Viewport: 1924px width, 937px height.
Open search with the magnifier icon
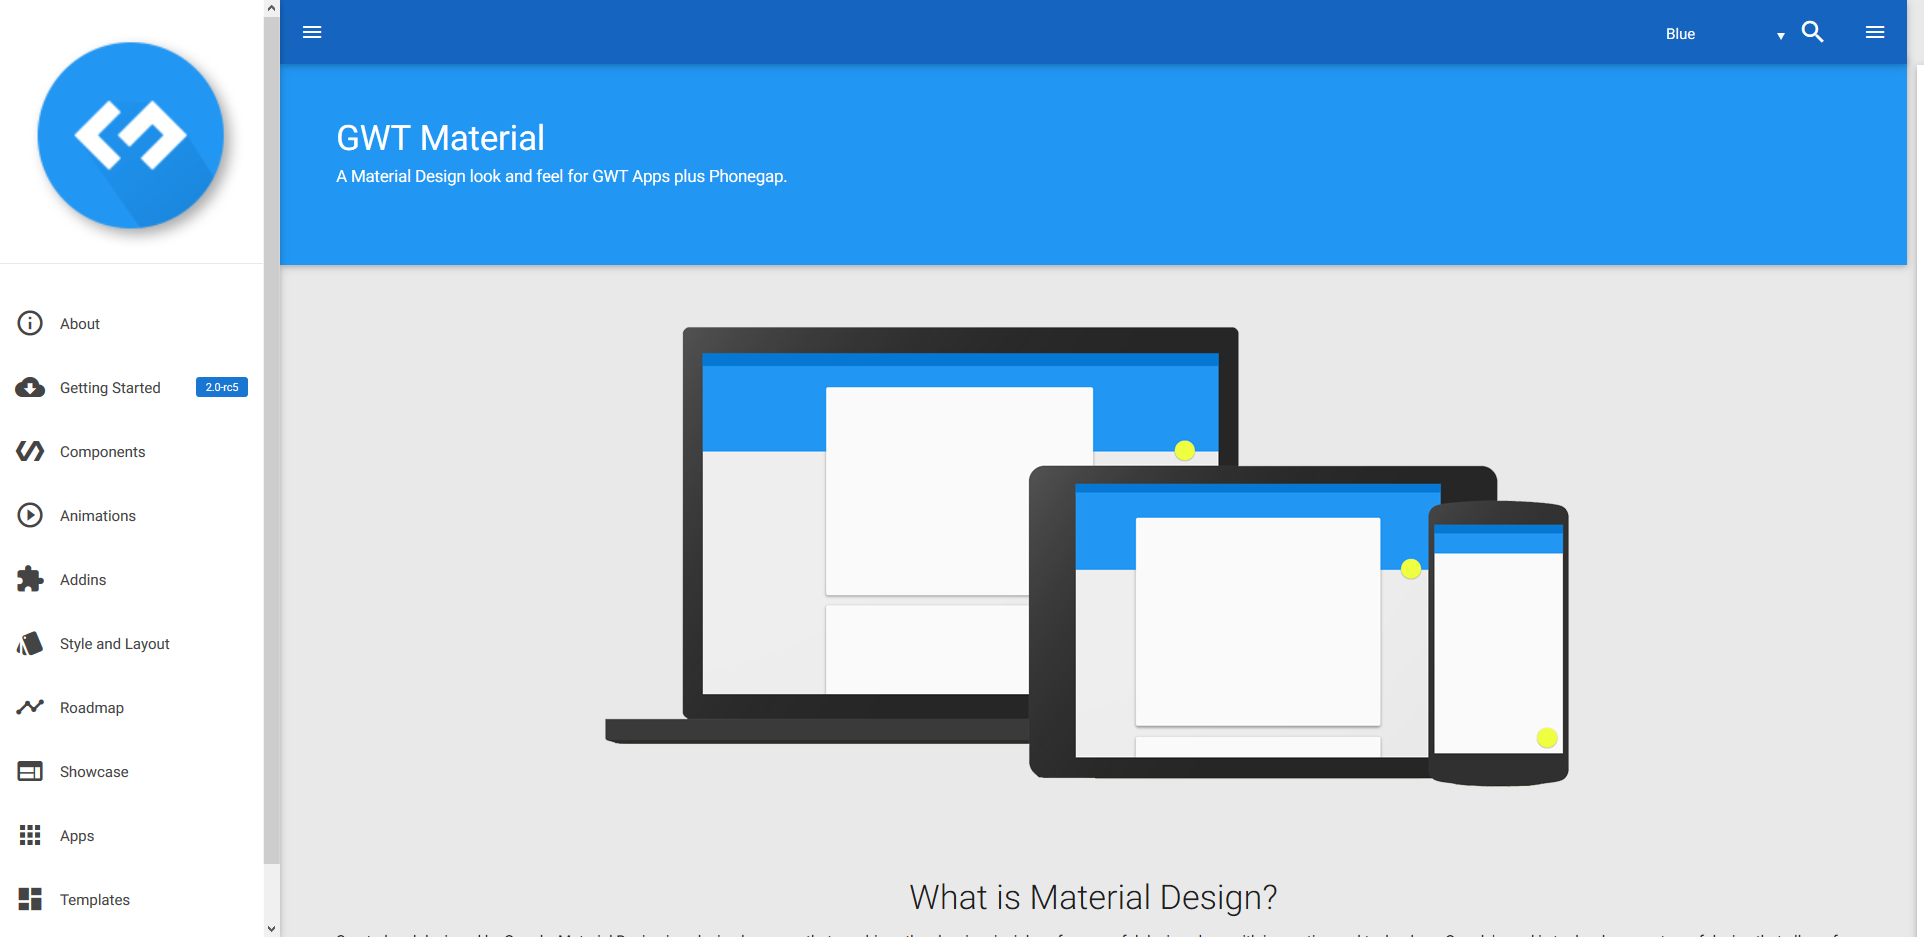pyautogui.click(x=1812, y=32)
